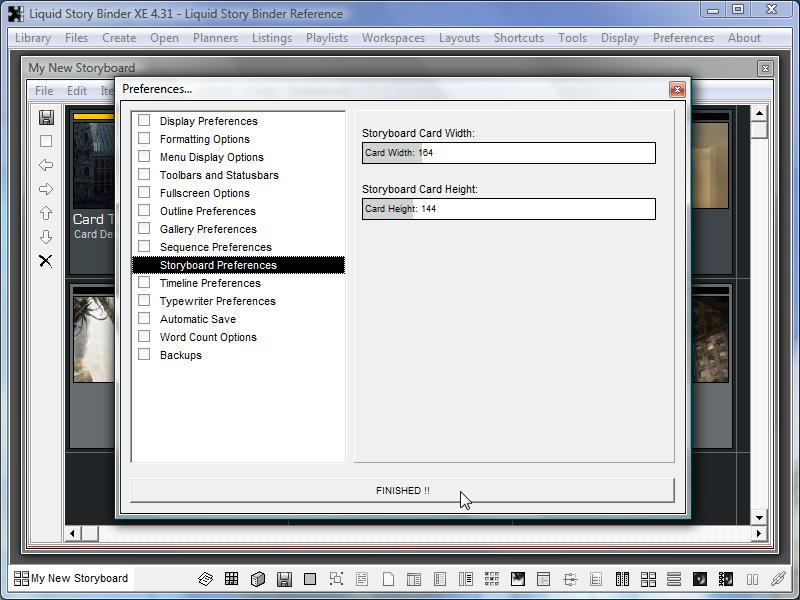Screen dimensions: 800x600
Task: Click the floppy disk icon in bottom toolbar
Action: (x=284, y=579)
